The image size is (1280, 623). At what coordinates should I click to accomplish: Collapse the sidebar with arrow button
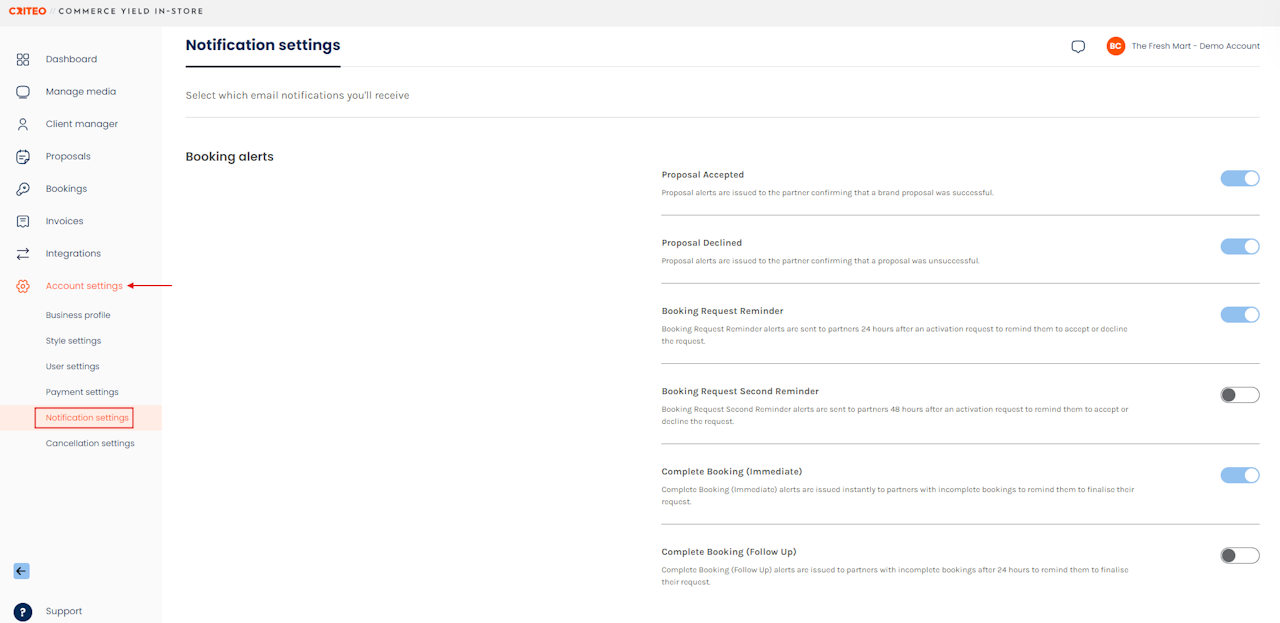(x=21, y=571)
